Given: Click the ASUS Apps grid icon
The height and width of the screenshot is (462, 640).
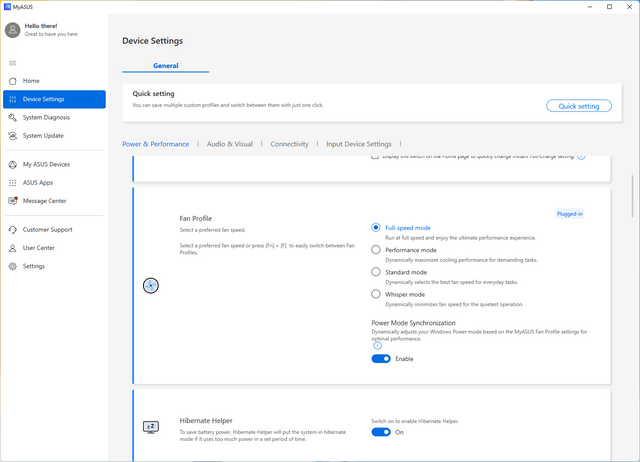Looking at the screenshot, I should click(x=13, y=183).
